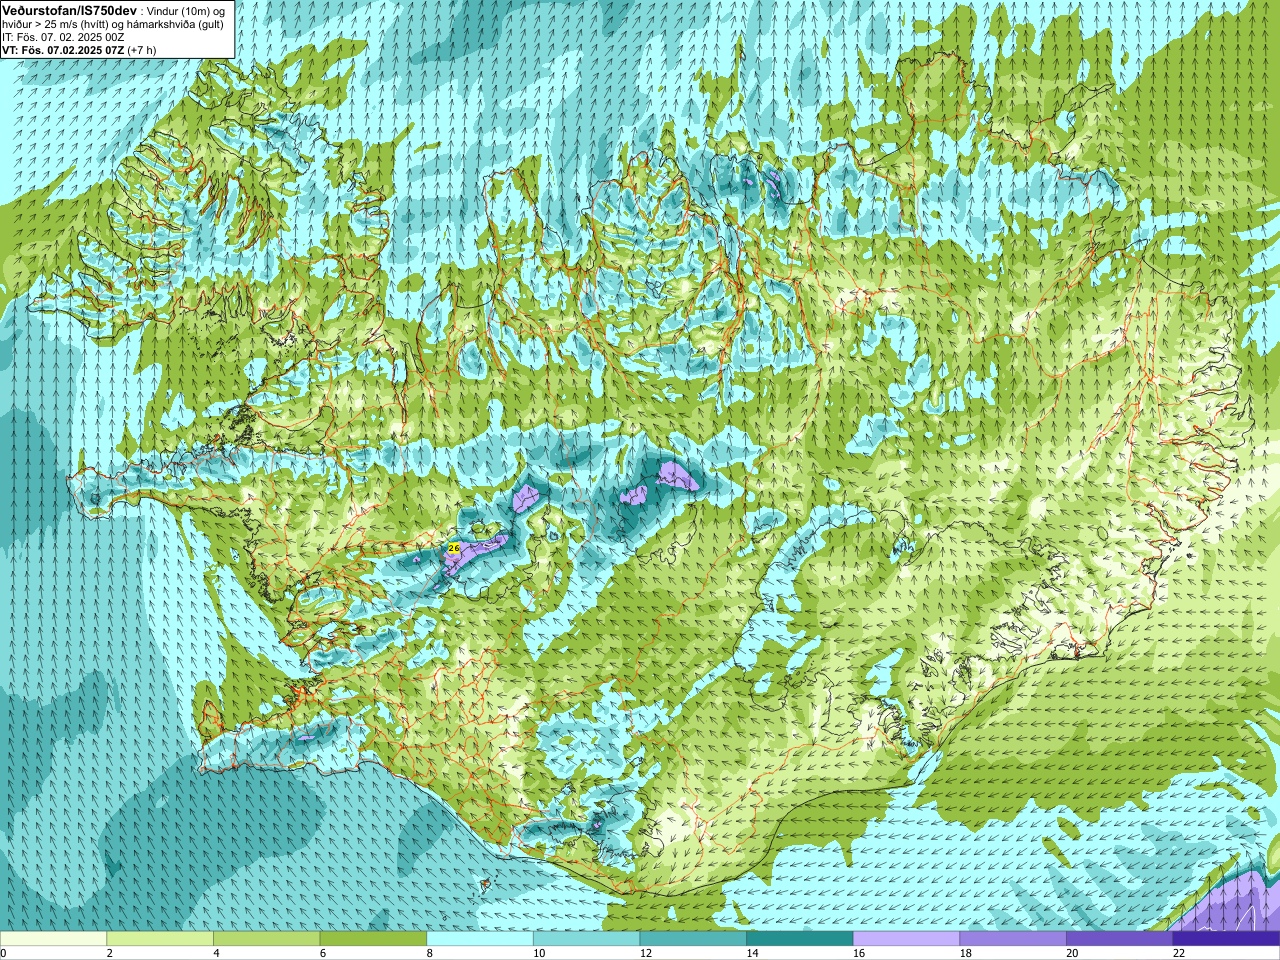
Task: Click the IT: Fös. 07. 02. 2025 00Z line
Action: tap(63, 37)
